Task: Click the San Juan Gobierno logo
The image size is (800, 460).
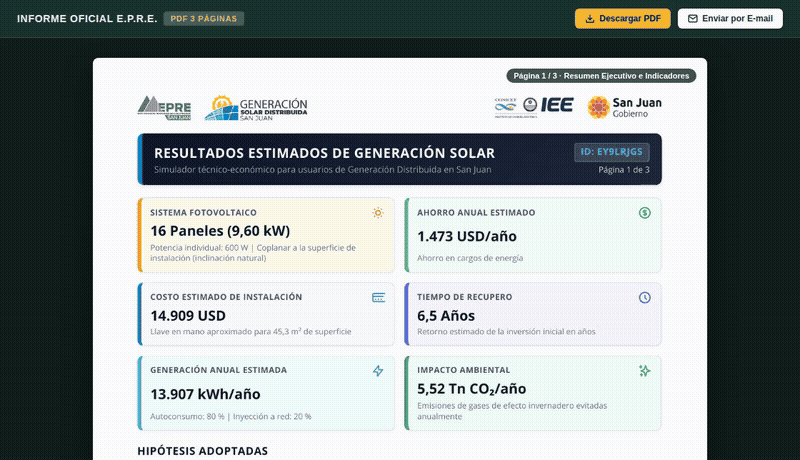Action: click(624, 107)
